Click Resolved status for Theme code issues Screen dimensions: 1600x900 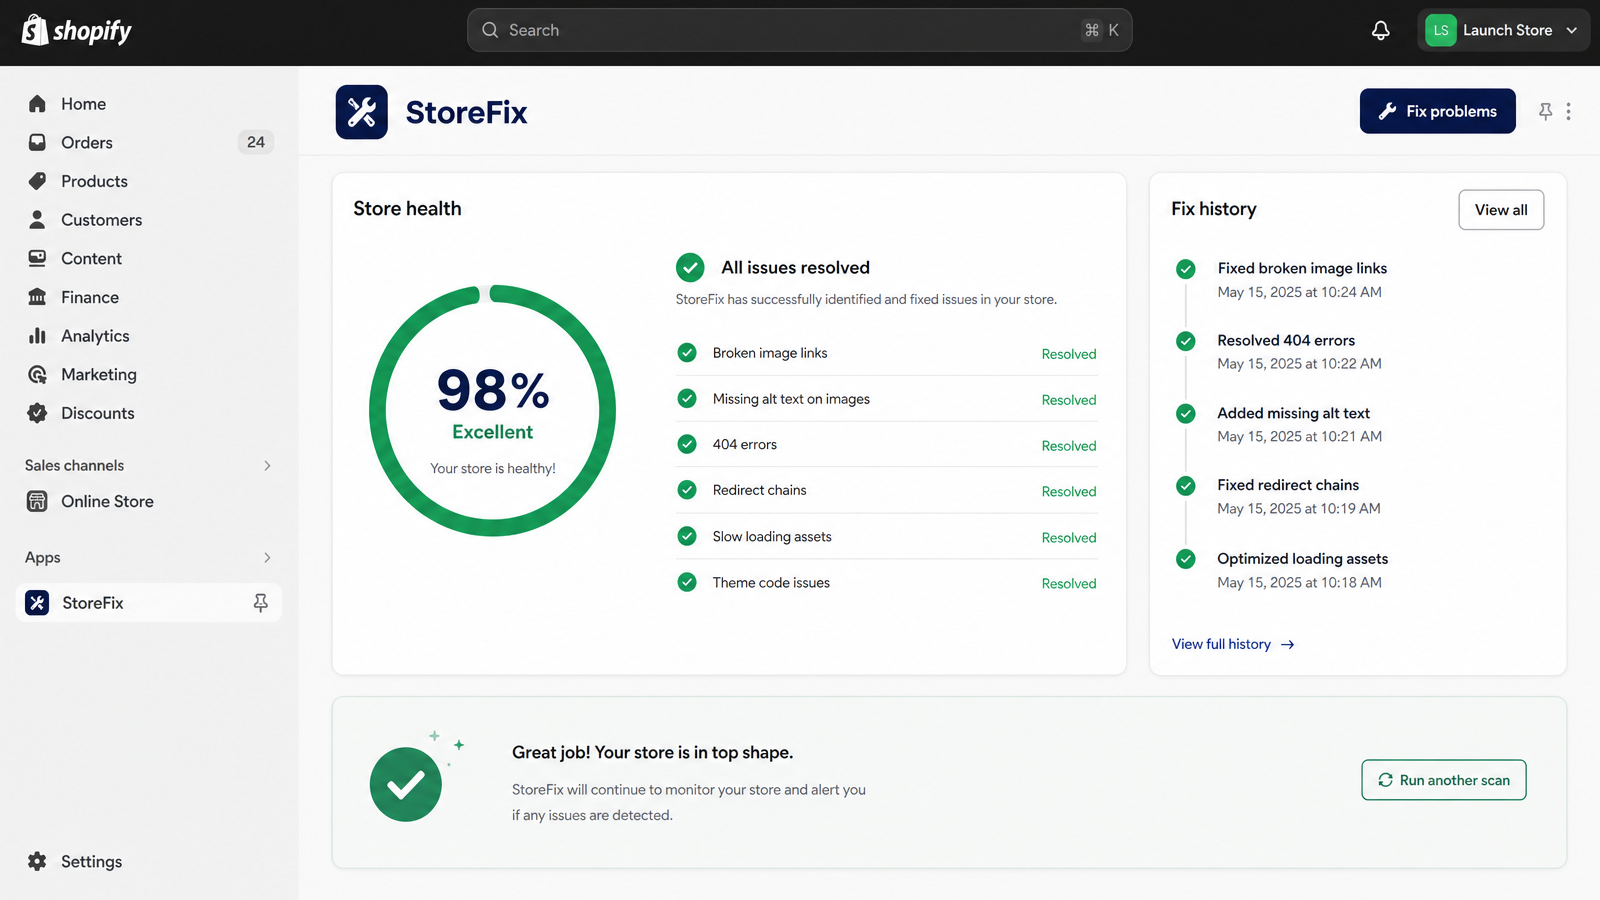coord(1069,584)
